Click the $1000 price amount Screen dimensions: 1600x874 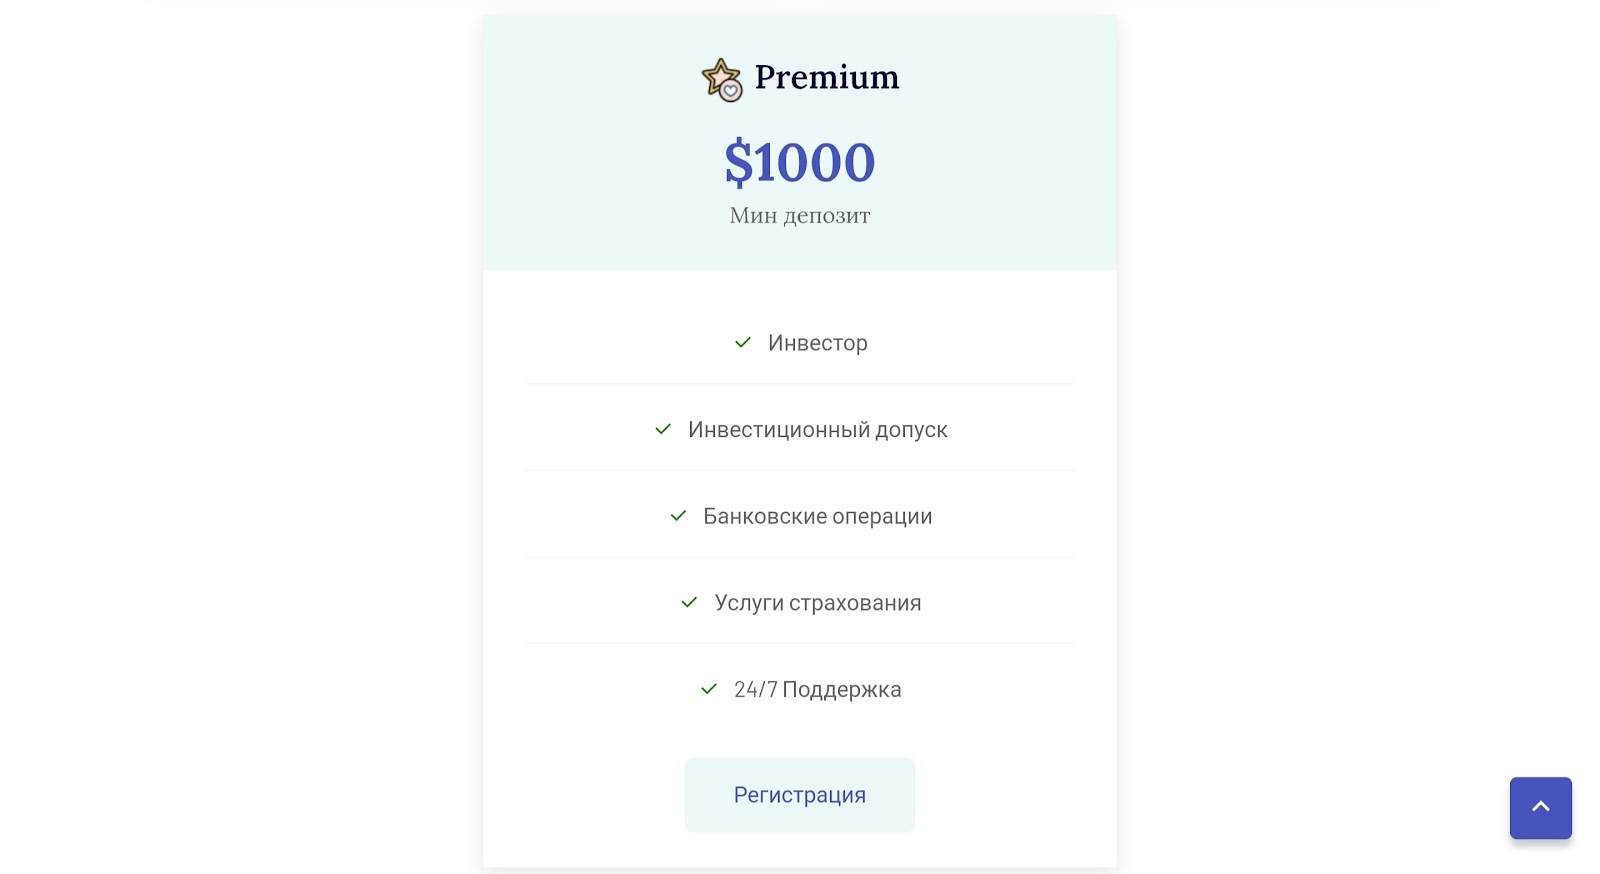[800, 162]
